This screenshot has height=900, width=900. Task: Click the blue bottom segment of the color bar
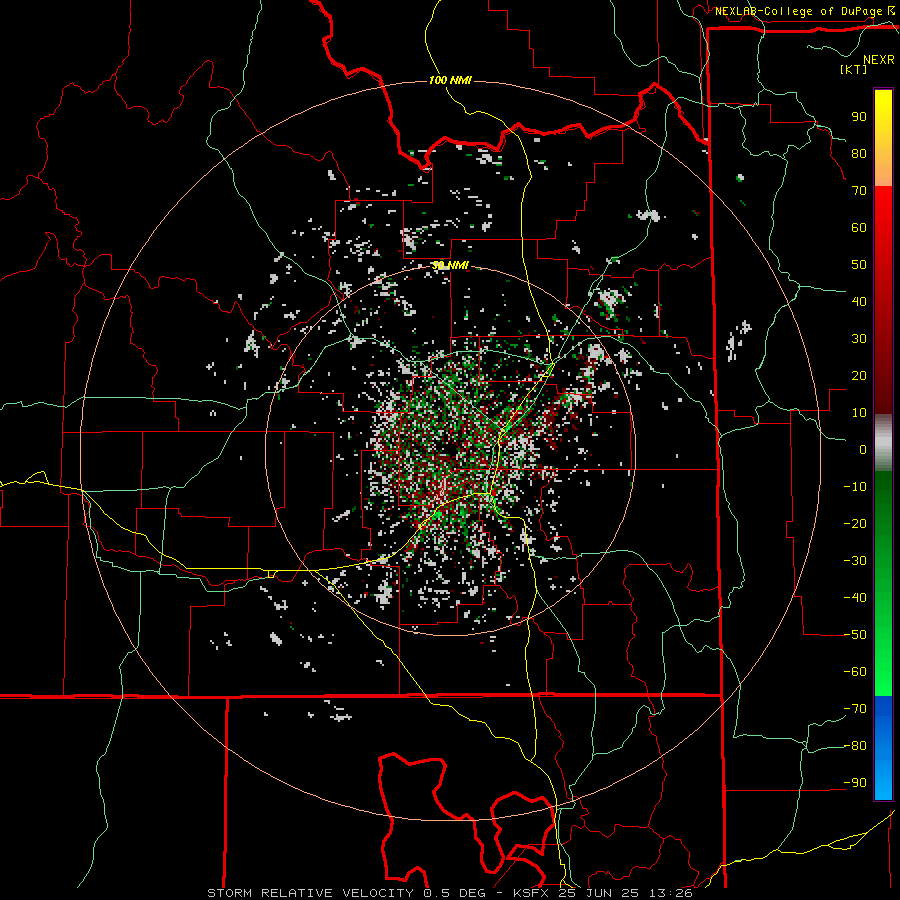click(883, 747)
